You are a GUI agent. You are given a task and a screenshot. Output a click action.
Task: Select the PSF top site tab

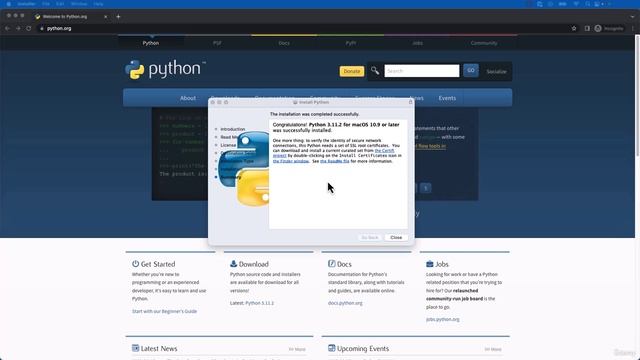point(217,43)
